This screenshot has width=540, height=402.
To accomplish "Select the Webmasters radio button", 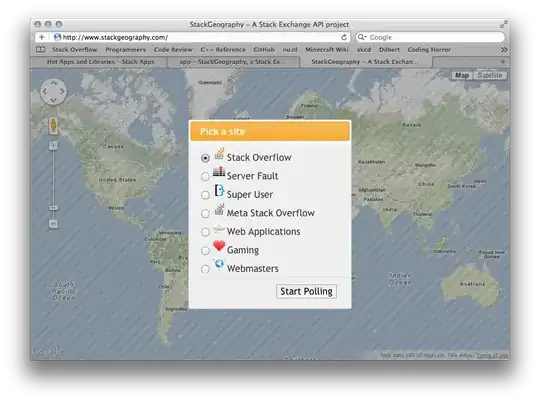I will coord(205,269).
